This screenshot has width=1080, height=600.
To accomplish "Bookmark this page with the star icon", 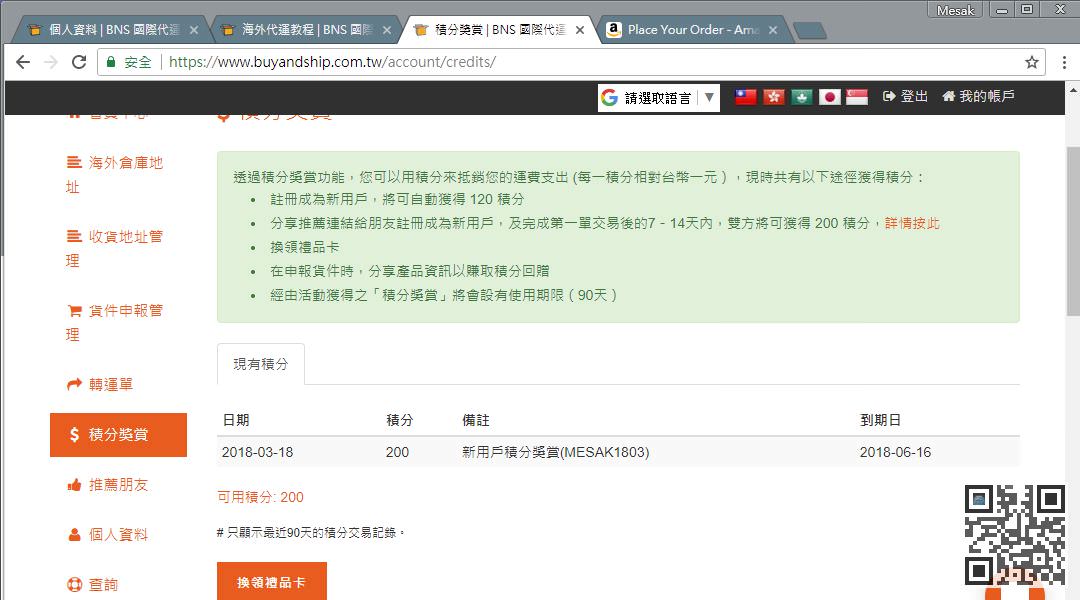I will coord(1032,62).
